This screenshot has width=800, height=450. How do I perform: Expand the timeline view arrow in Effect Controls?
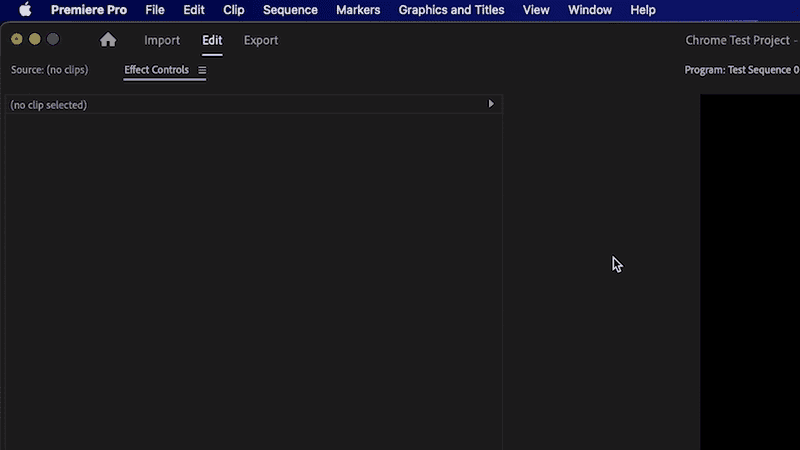point(490,104)
